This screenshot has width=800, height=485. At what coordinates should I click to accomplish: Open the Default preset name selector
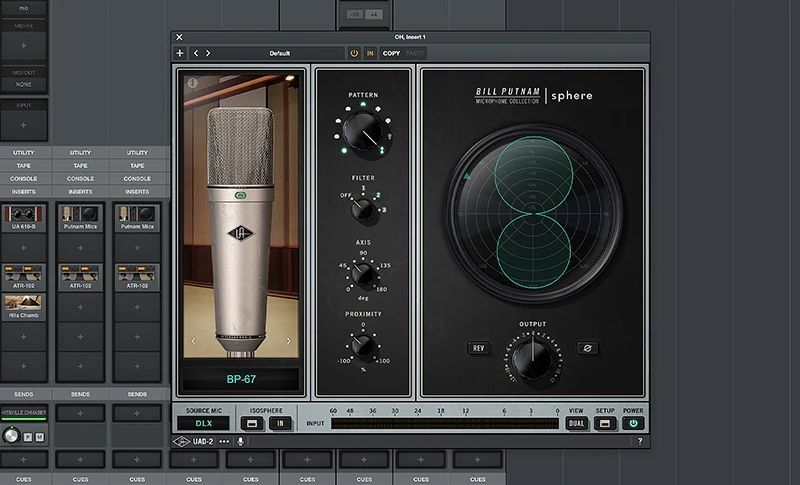point(280,53)
